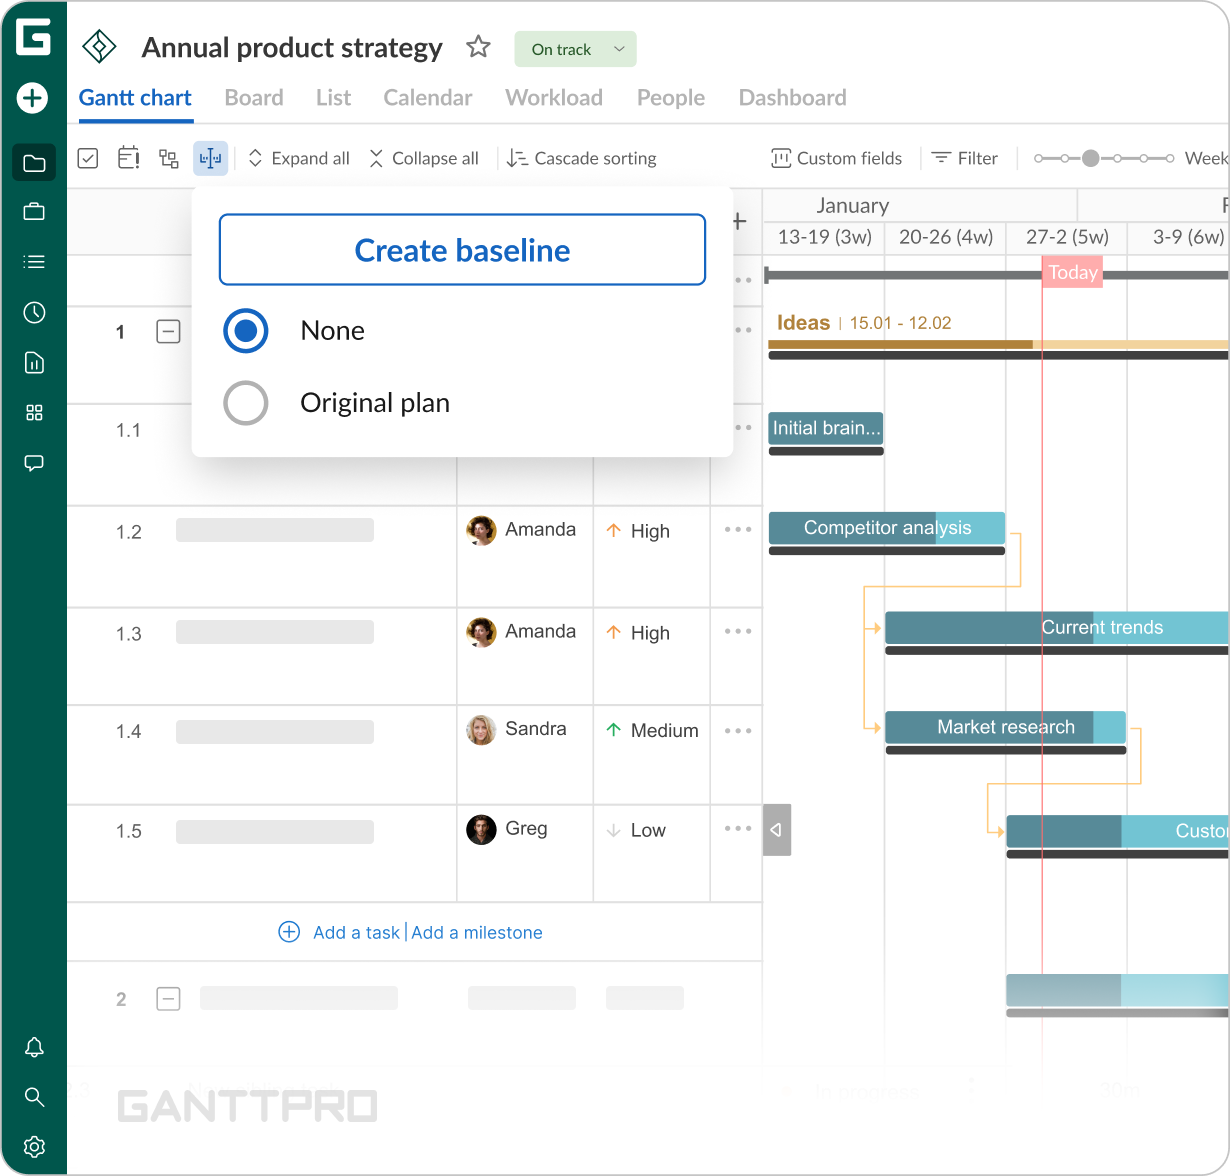Switch to the Dashboard tab
This screenshot has width=1230, height=1176.
792,98
